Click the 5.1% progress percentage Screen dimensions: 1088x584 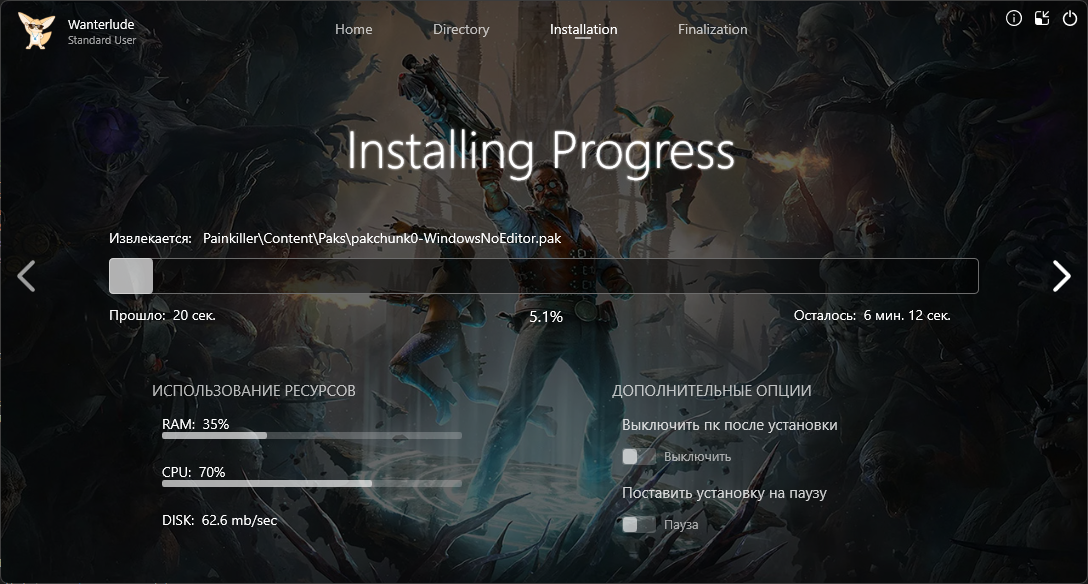click(545, 316)
